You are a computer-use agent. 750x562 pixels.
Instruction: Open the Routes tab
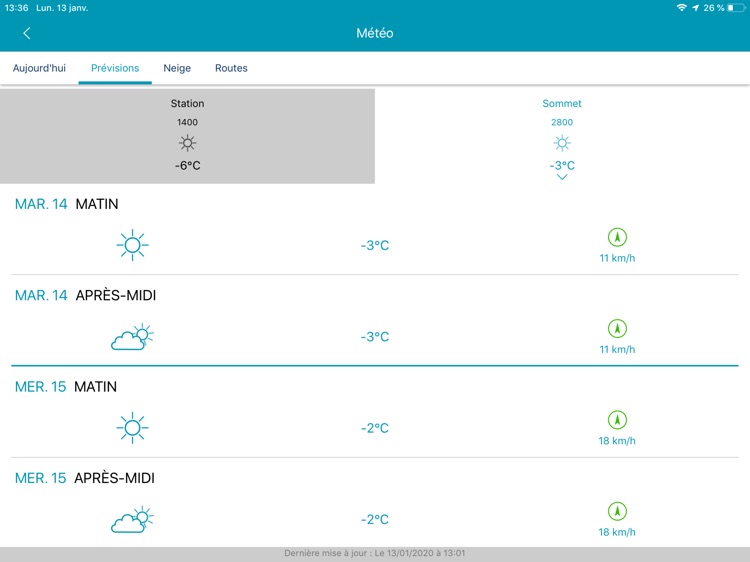pos(231,68)
